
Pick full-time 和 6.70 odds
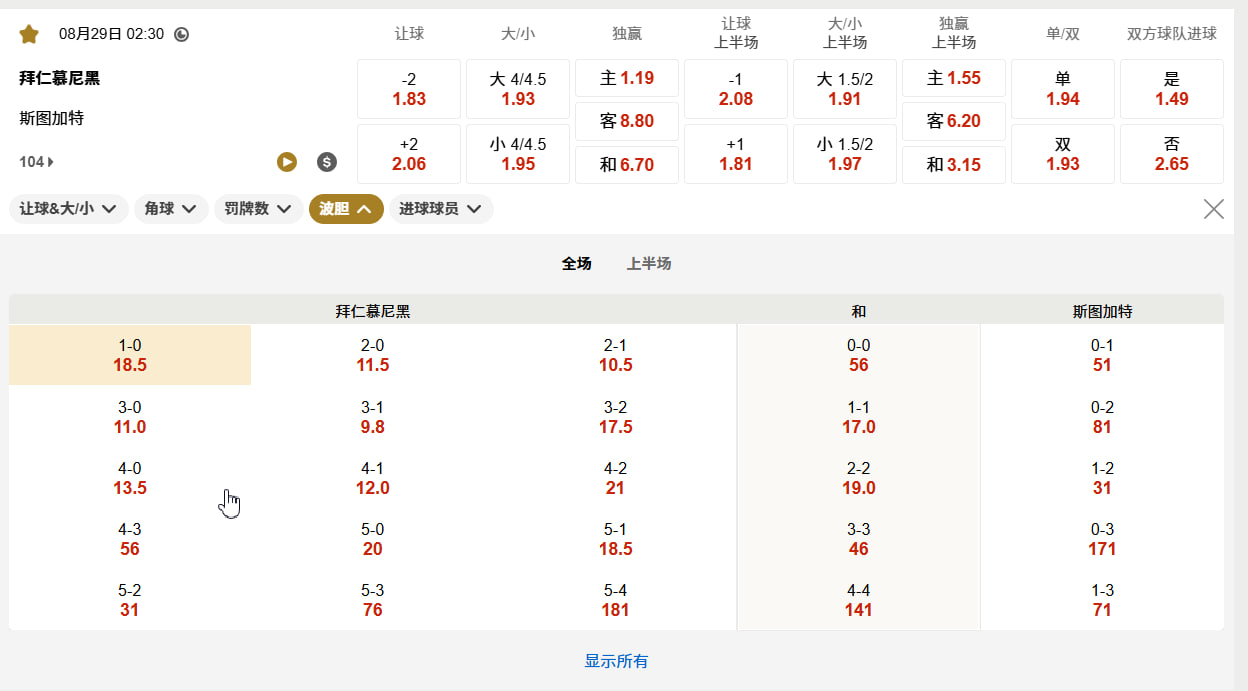(627, 165)
